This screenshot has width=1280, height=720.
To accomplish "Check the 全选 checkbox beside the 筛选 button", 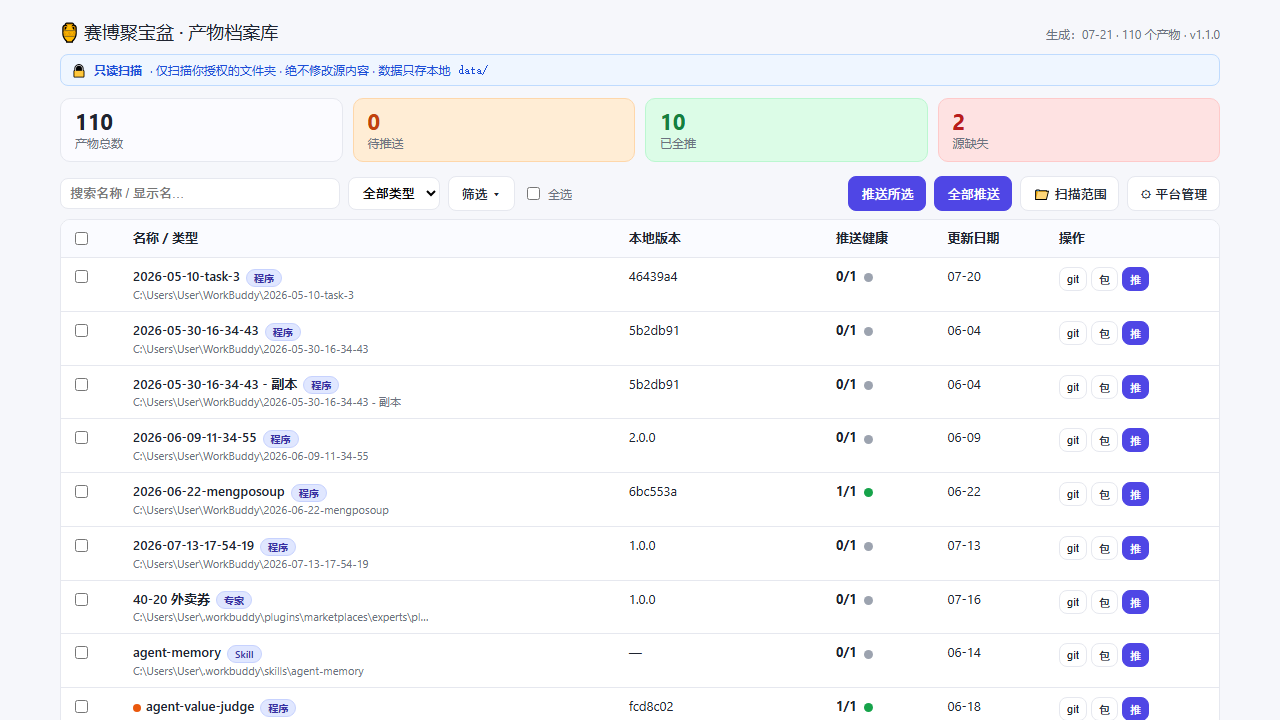I will pyautogui.click(x=534, y=194).
